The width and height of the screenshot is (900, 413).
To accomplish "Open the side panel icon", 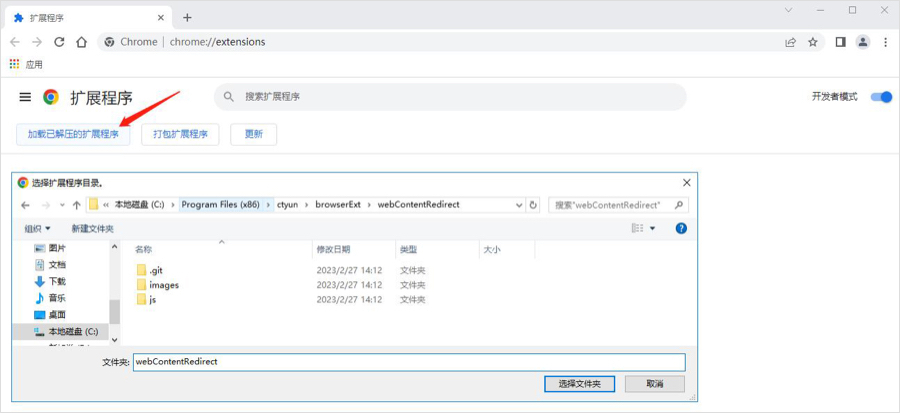I will pyautogui.click(x=840, y=42).
